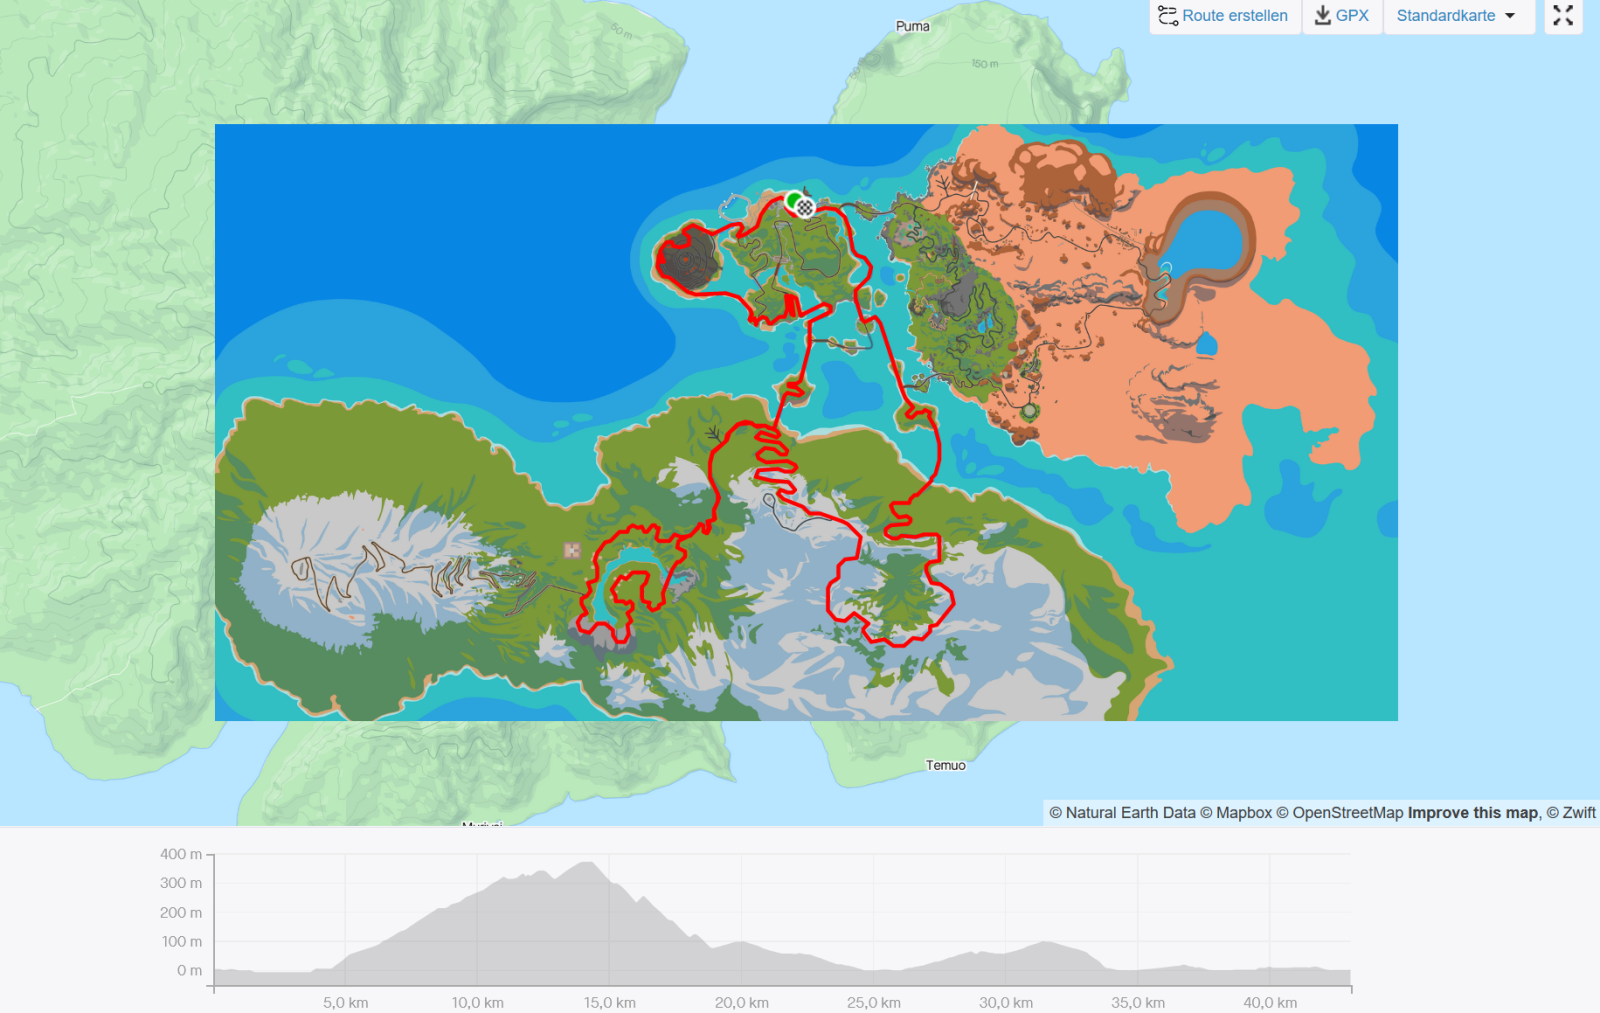Click the 30,0 km axis label
Viewport: 1600px width, 1013px height.
point(1006,1003)
